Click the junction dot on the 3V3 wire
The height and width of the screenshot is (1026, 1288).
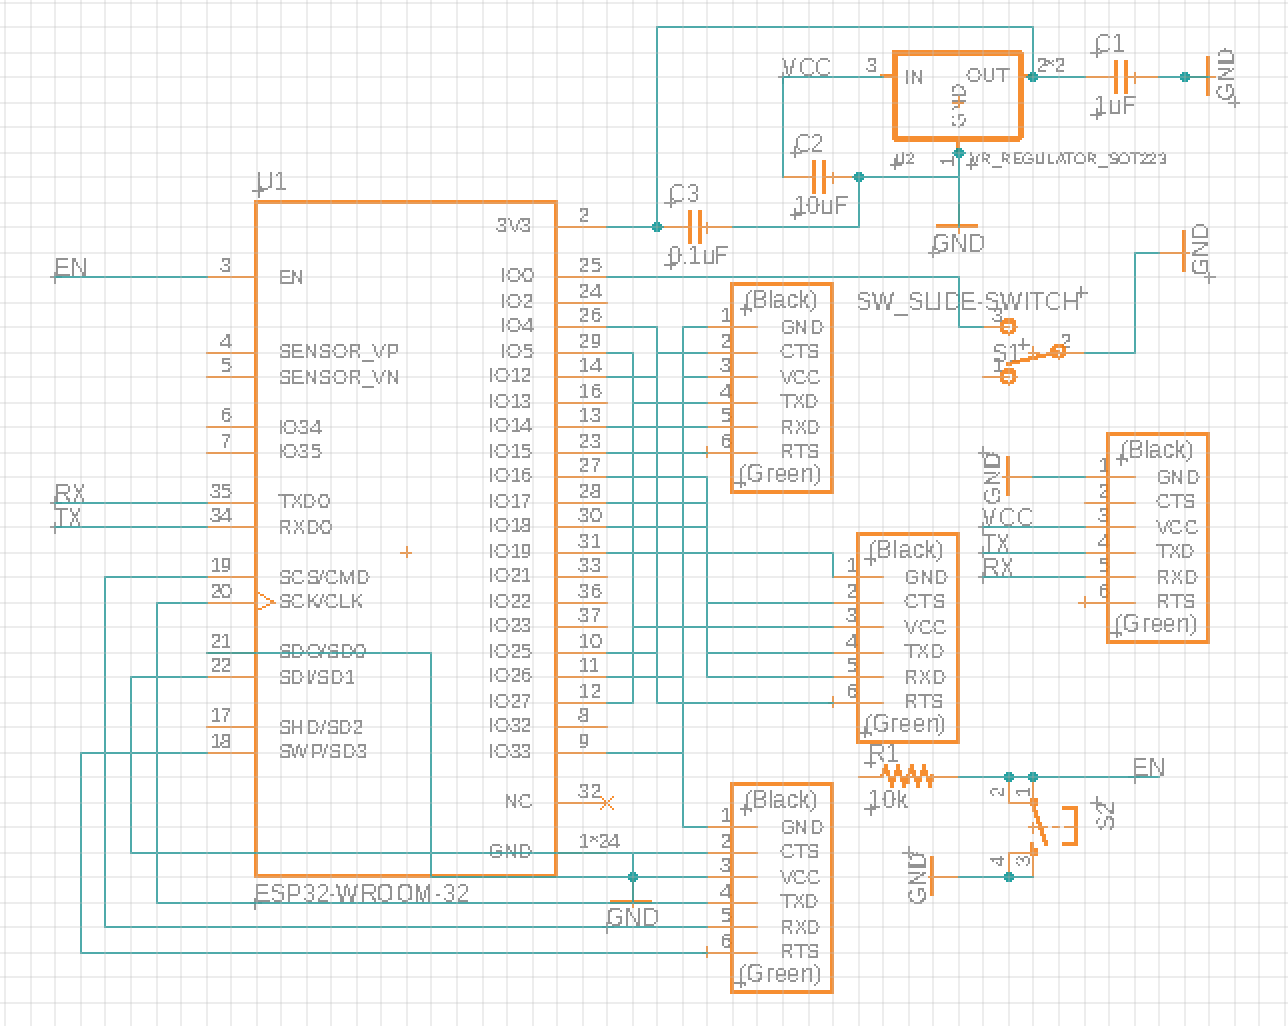(657, 226)
